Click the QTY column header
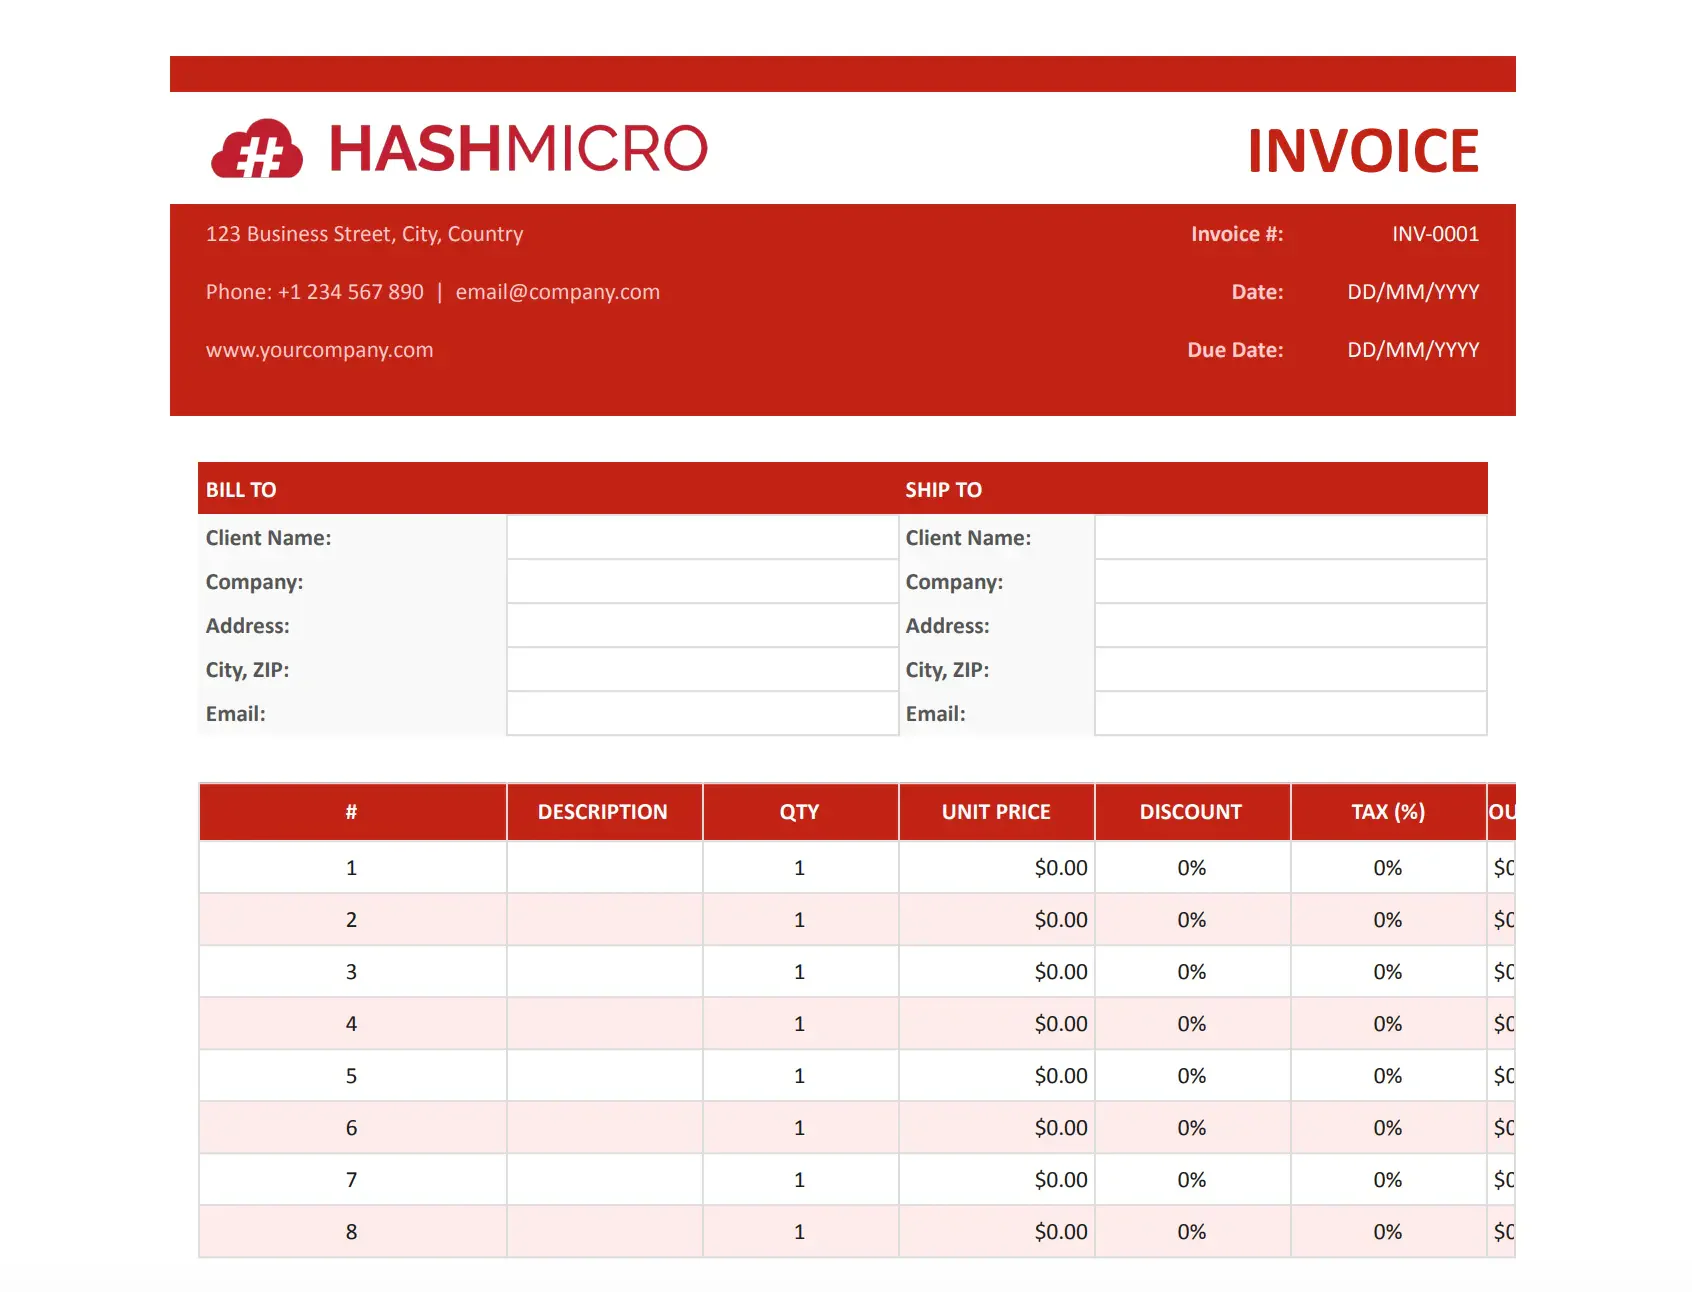 pyautogui.click(x=800, y=812)
